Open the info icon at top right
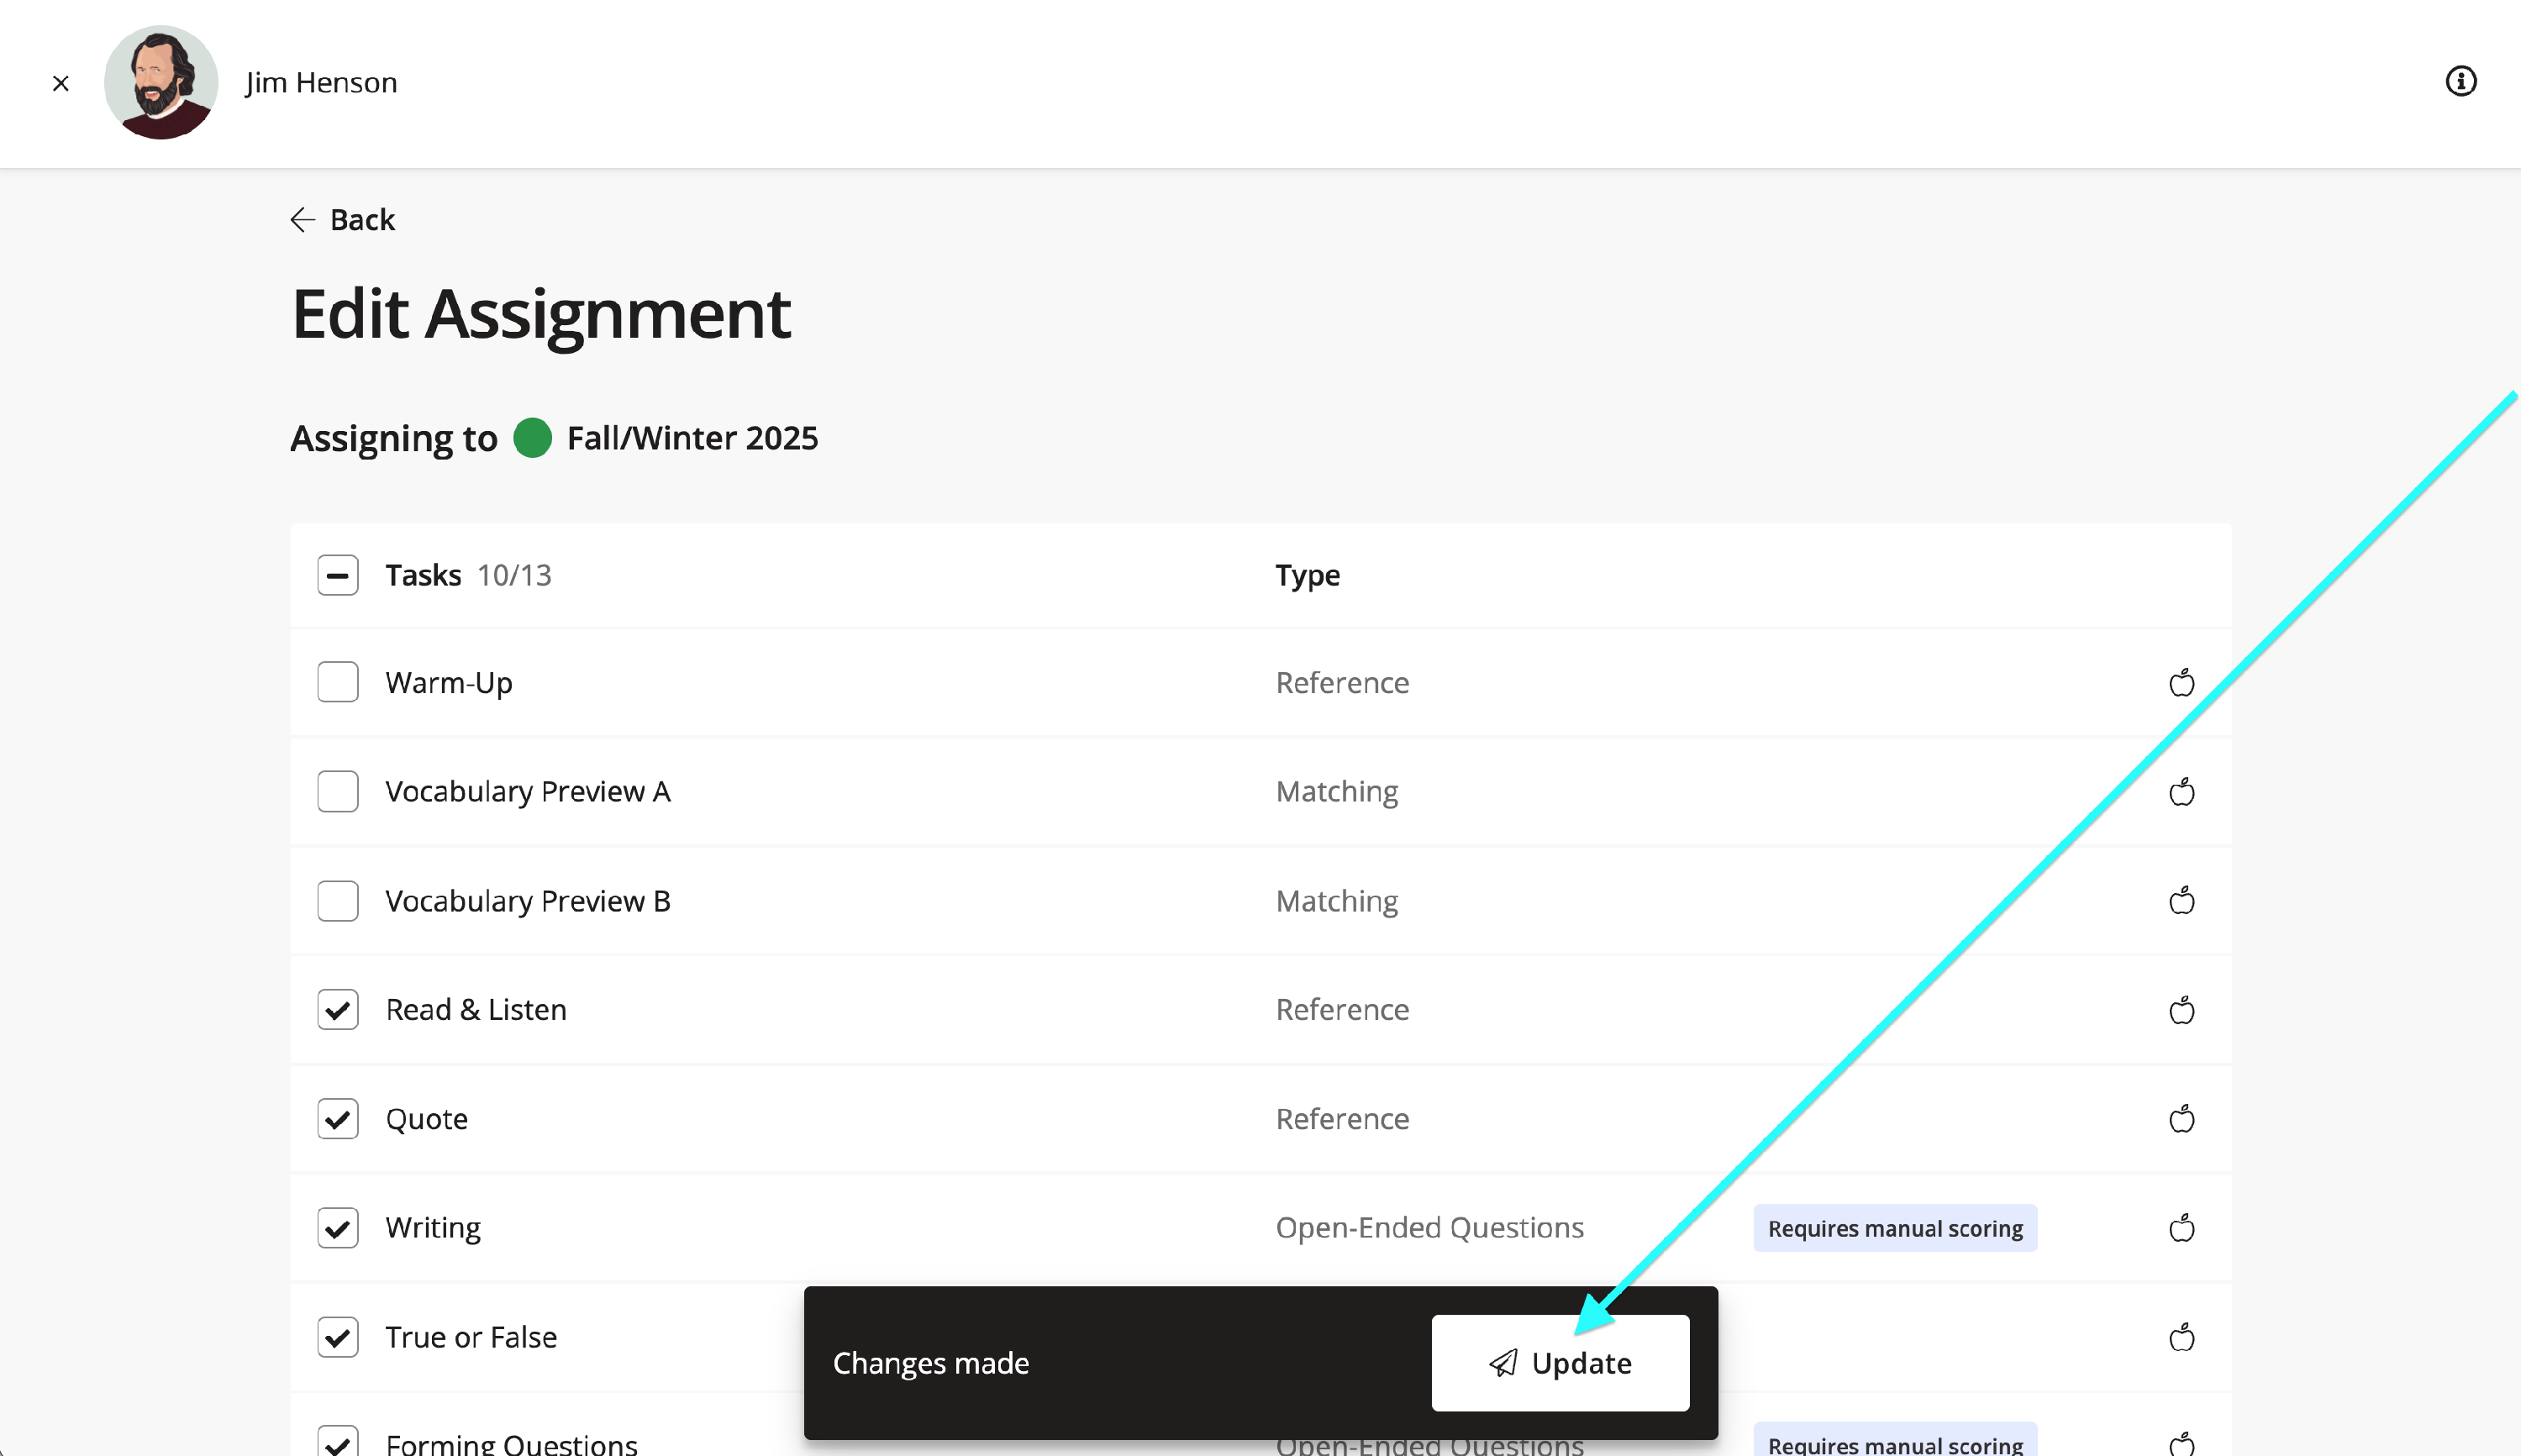The width and height of the screenshot is (2521, 1456). (x=2460, y=81)
